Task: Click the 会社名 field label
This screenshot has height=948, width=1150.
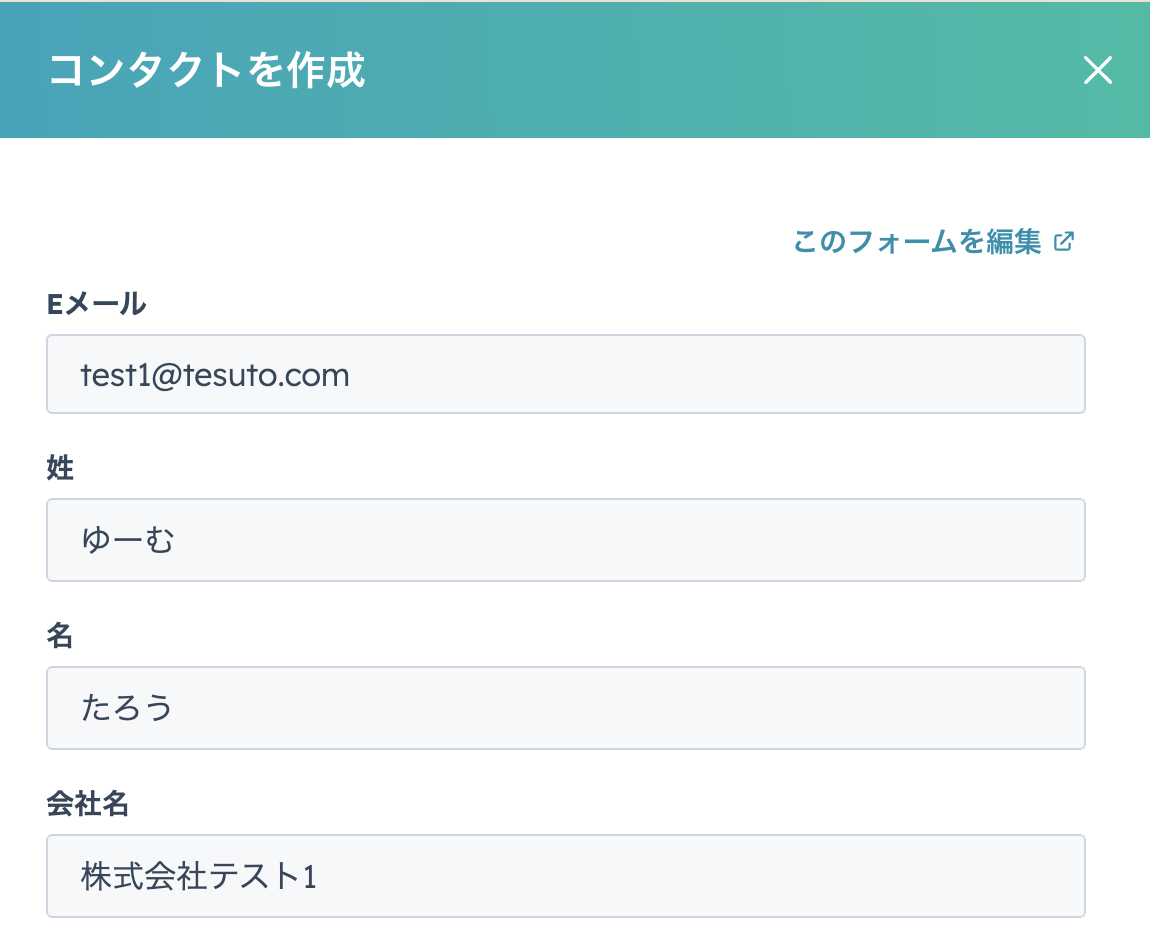Action: [x=88, y=804]
